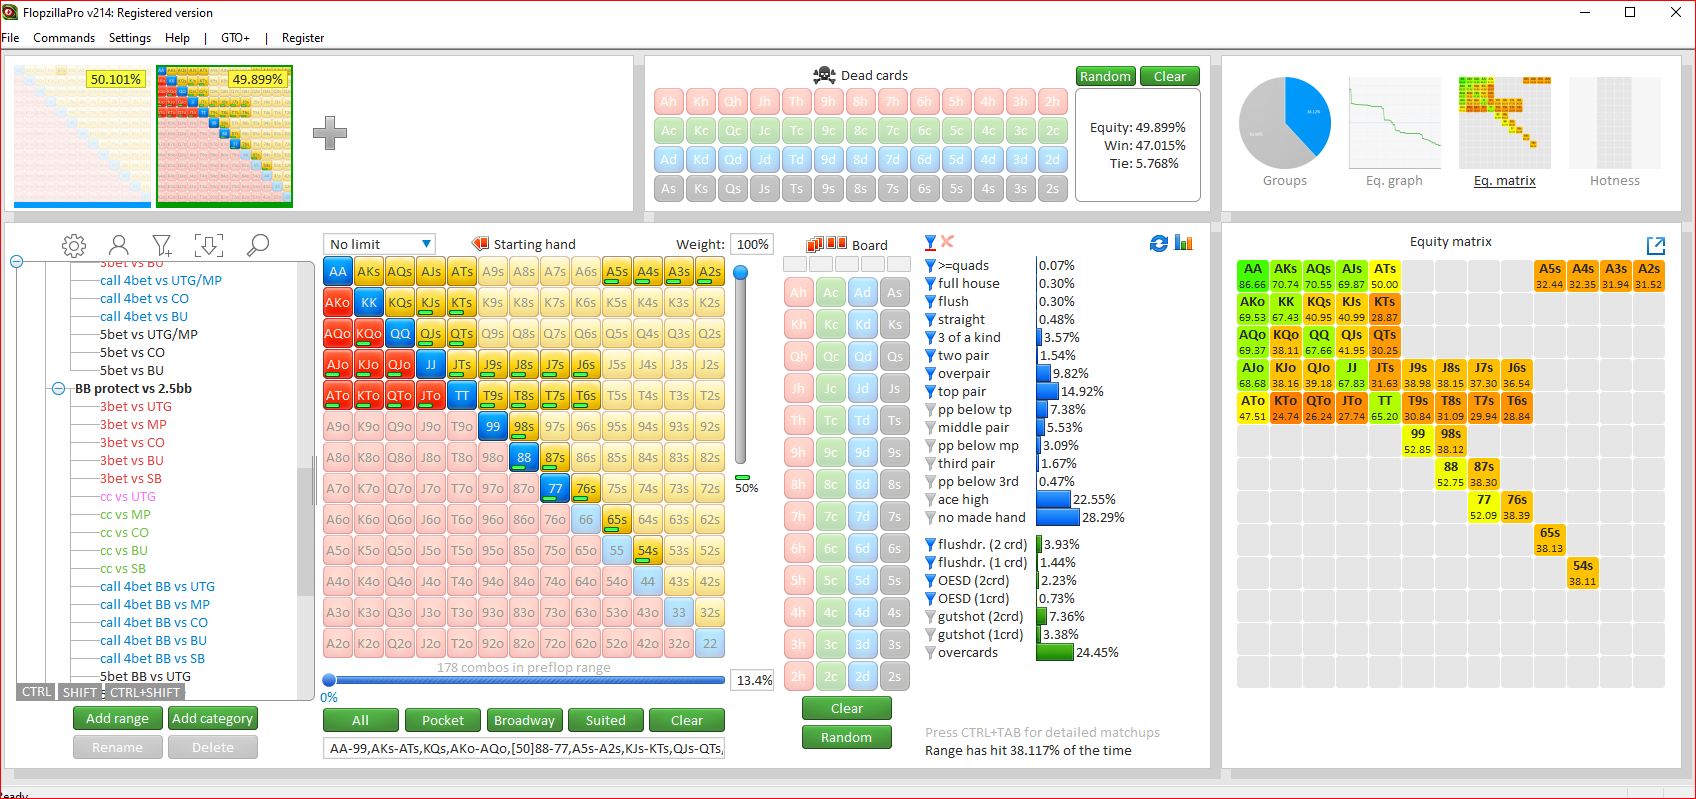Viewport: 1696px width, 799px height.
Task: Click the Suited hands button
Action: pyautogui.click(x=606, y=720)
